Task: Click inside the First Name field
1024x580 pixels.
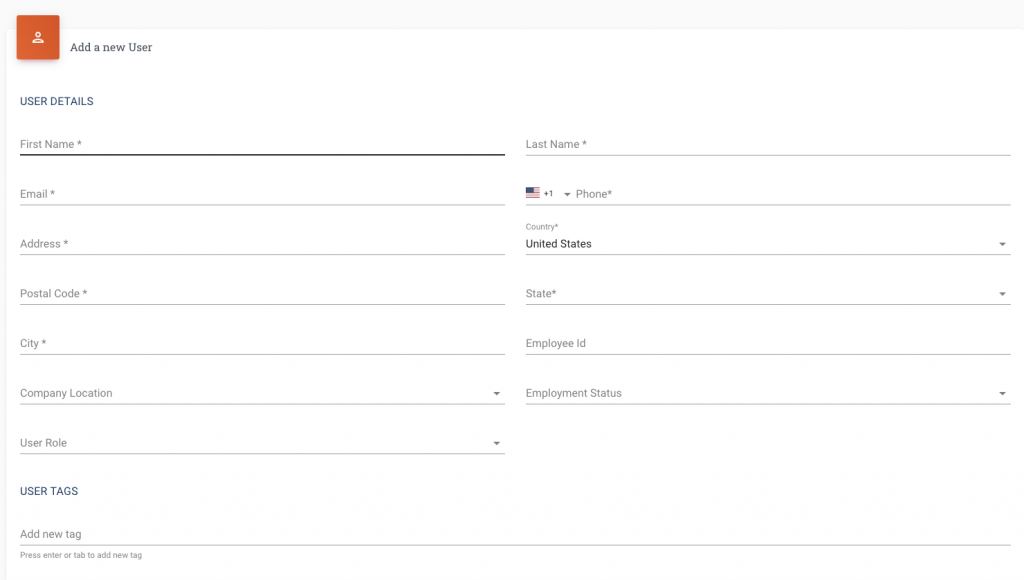Action: pos(200,144)
